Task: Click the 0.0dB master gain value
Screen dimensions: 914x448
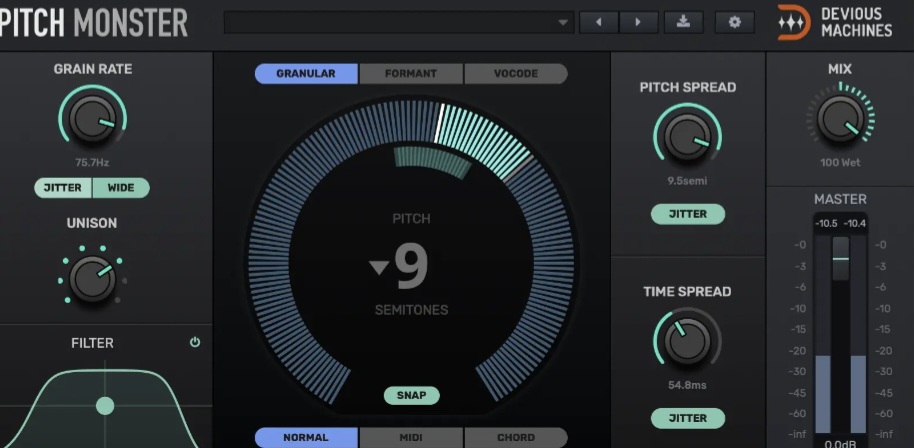Action: (x=840, y=444)
